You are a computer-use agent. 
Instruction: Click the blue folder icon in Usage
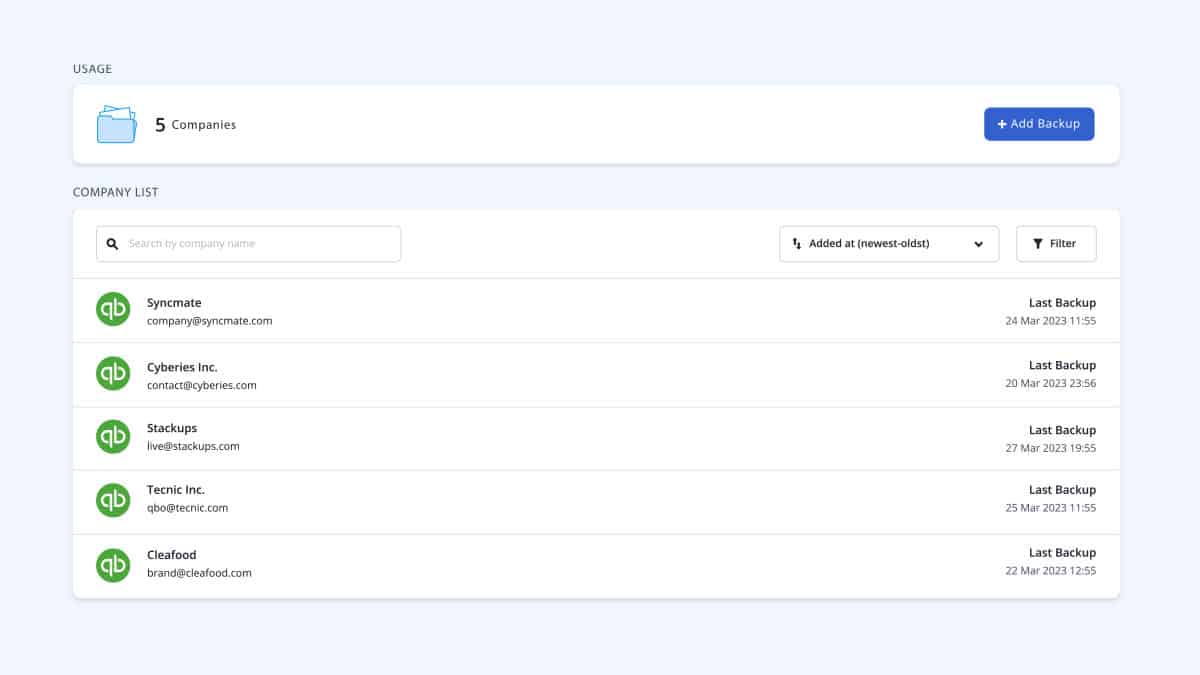[x=116, y=125]
